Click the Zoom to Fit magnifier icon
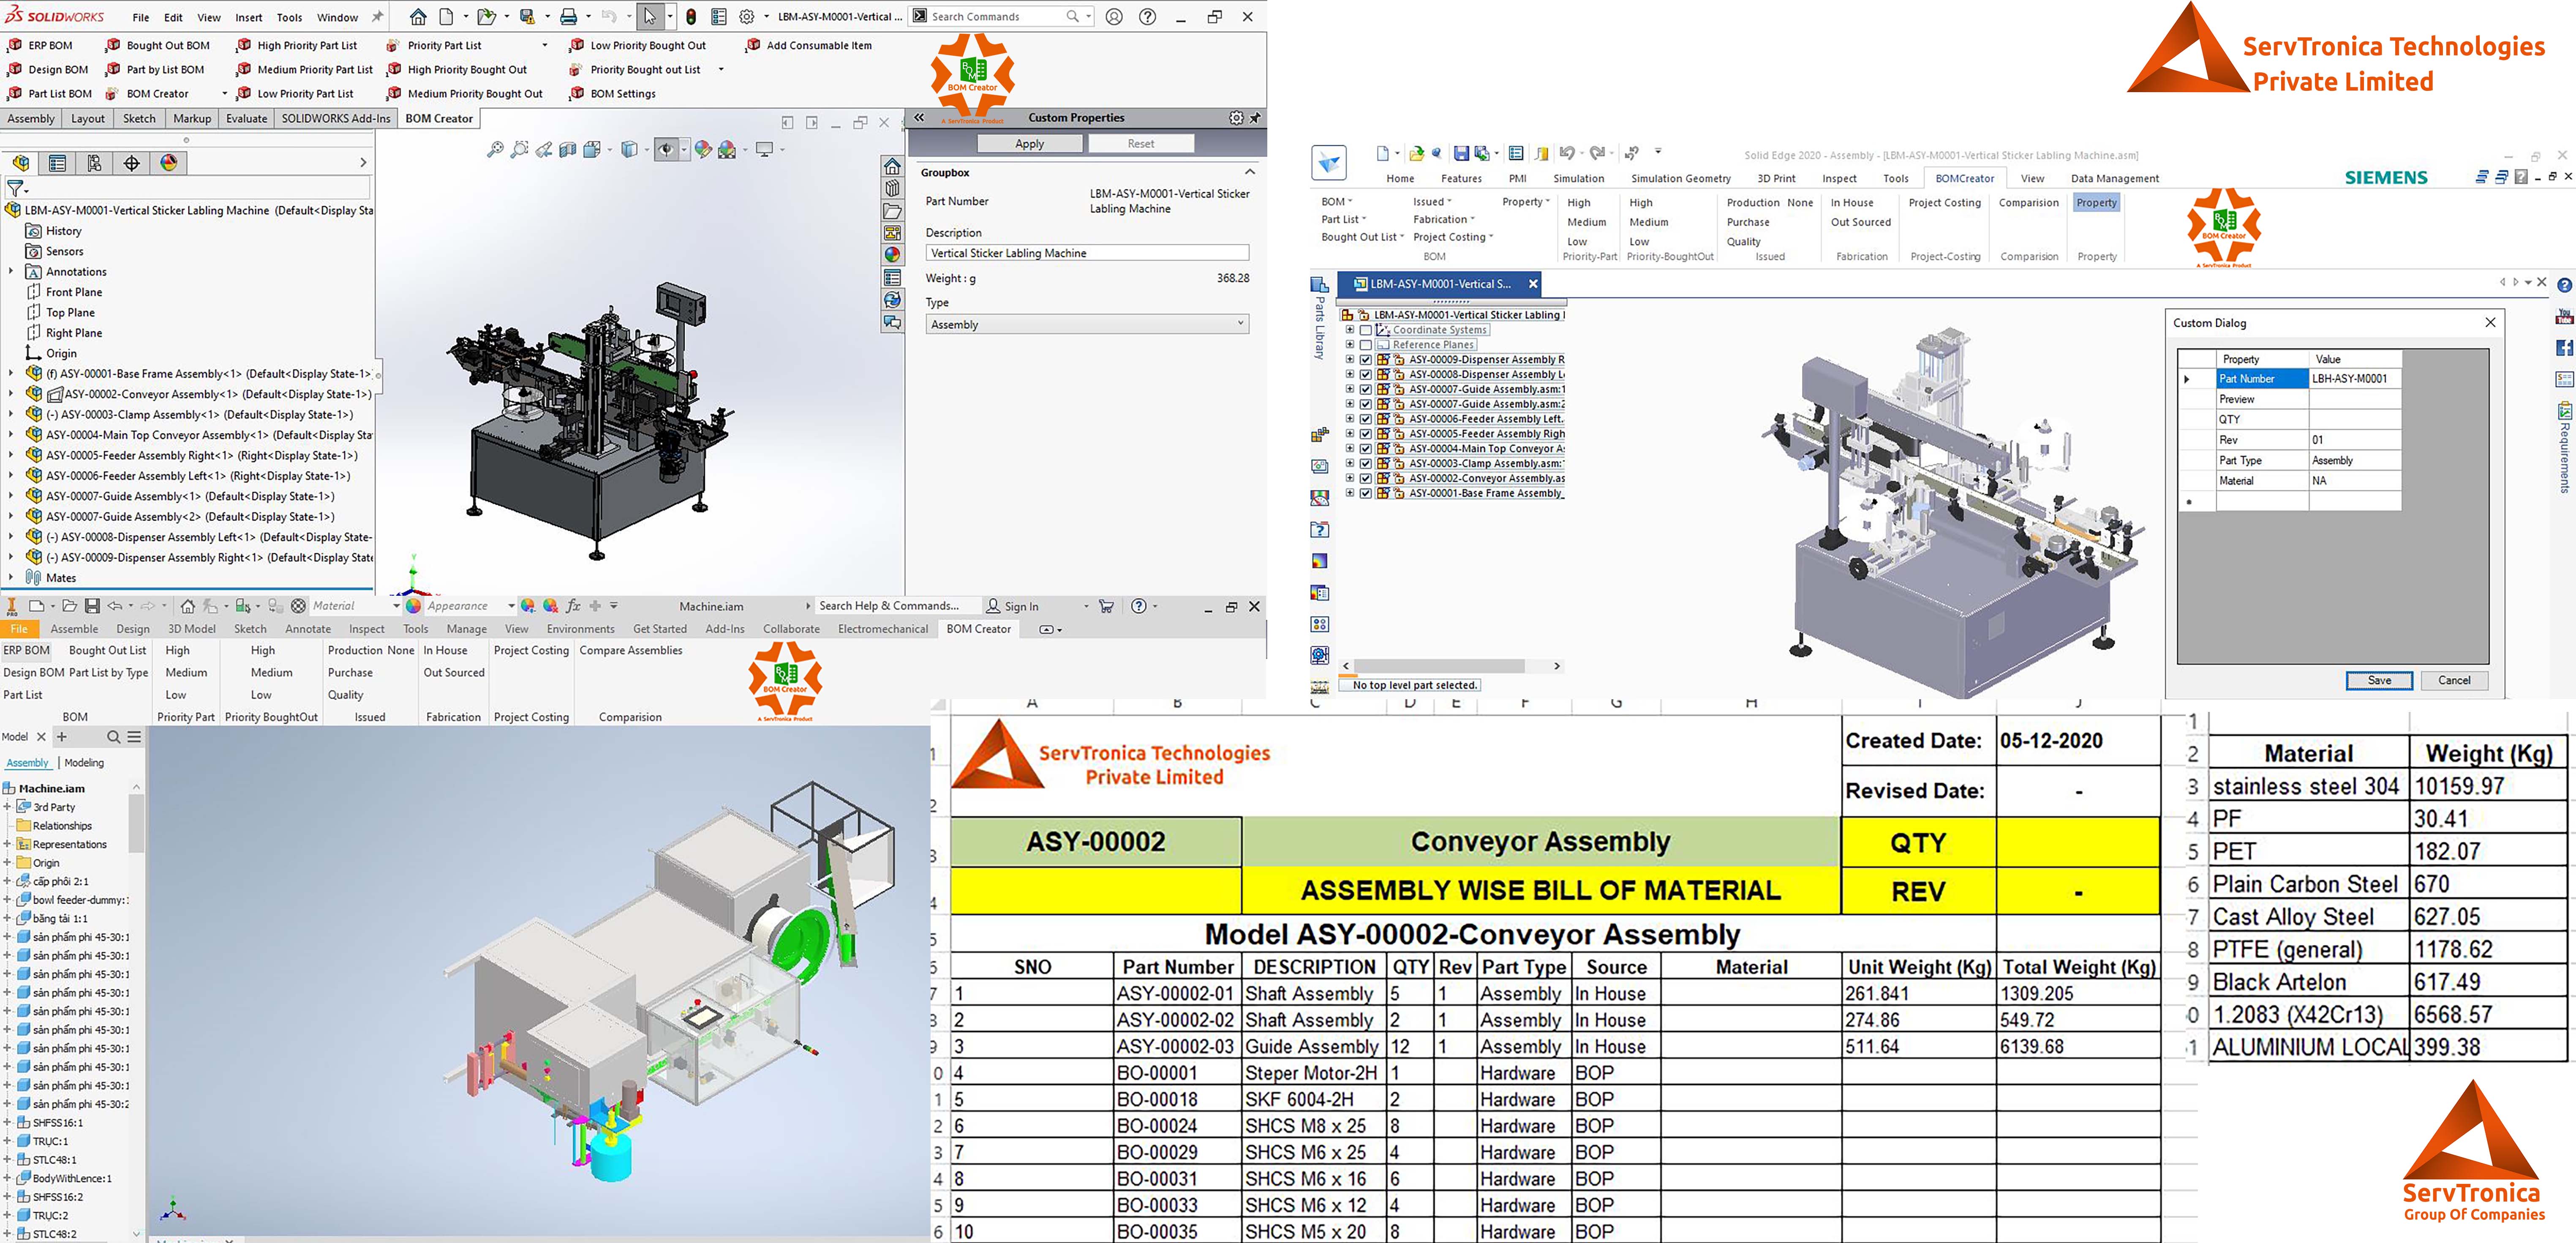The image size is (2576, 1243). pos(495,149)
